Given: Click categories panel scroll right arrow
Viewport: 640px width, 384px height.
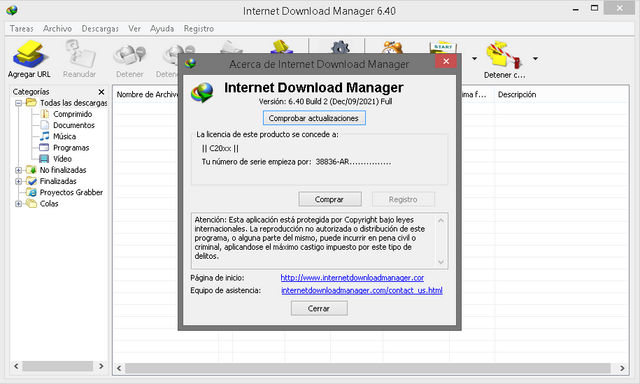Looking at the screenshot, I should 101,366.
